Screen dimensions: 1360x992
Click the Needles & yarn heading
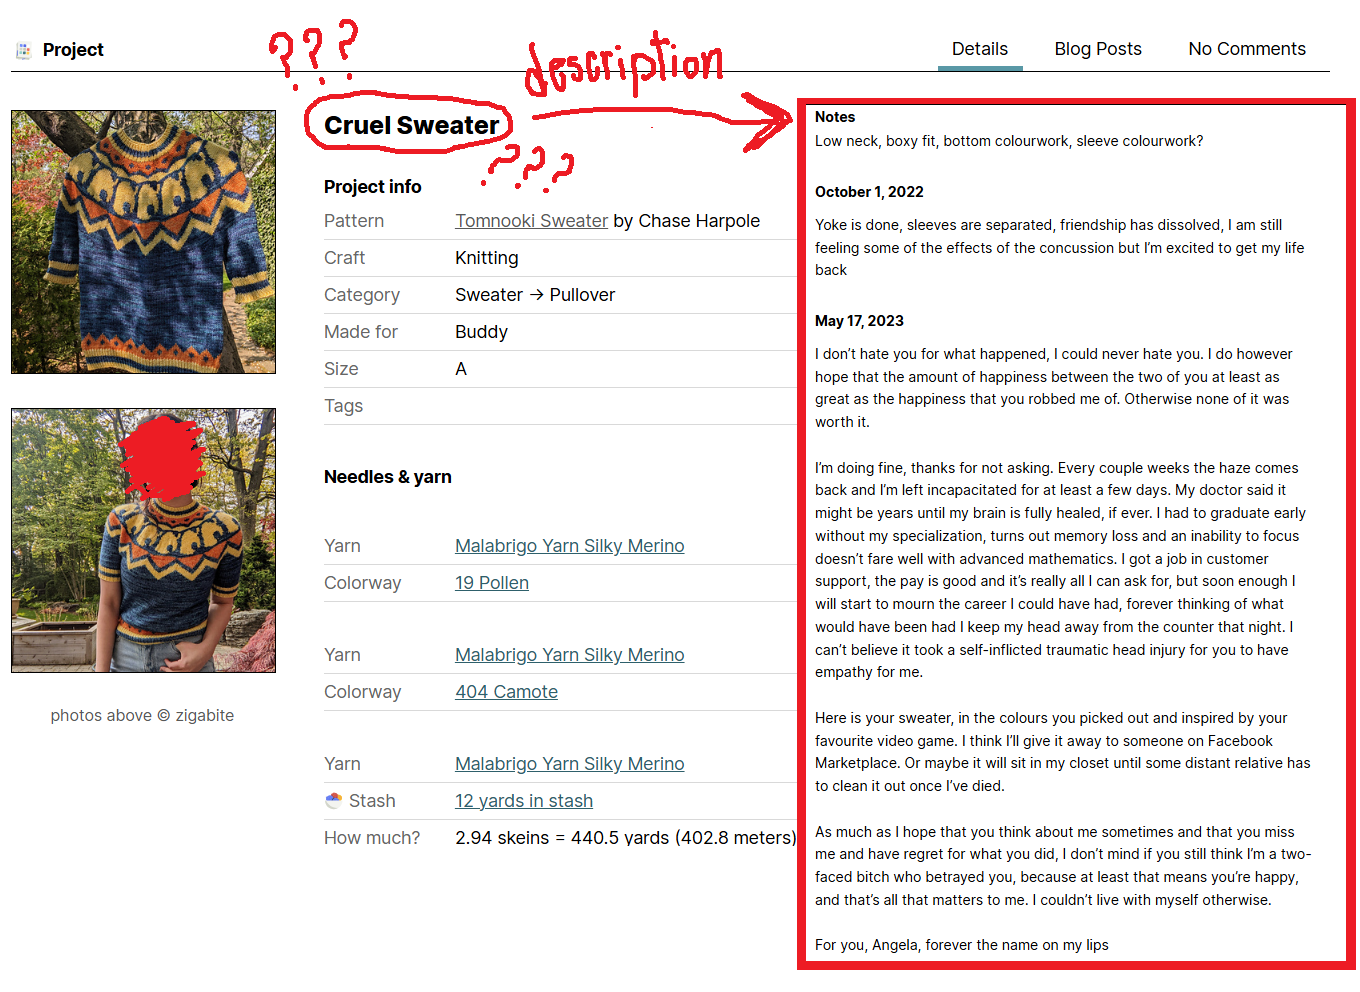pyautogui.click(x=388, y=477)
